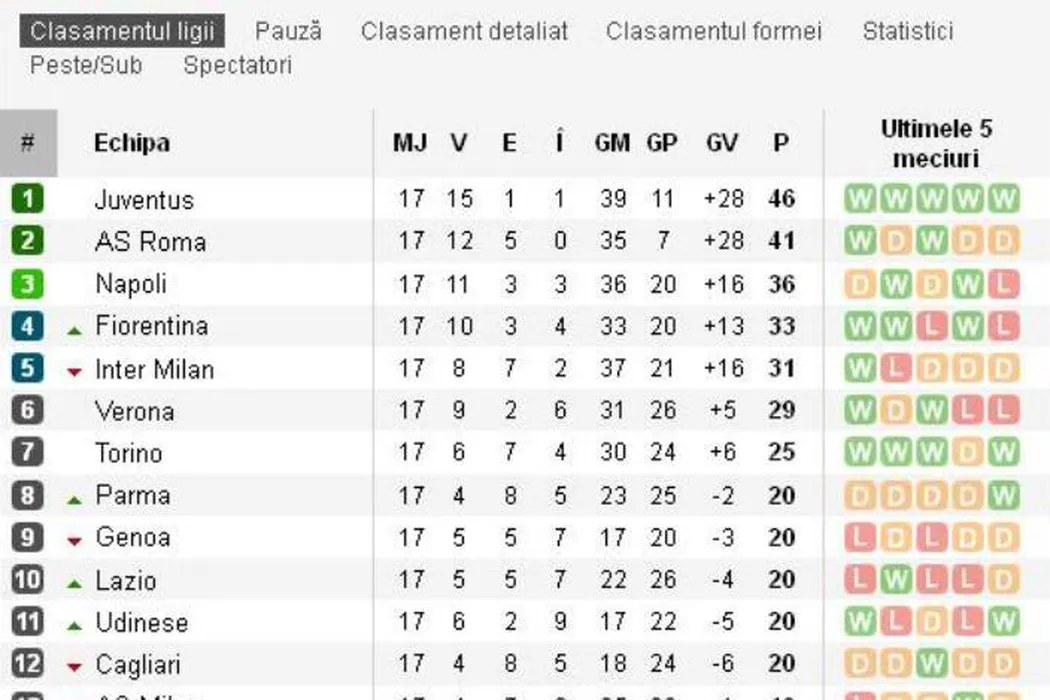1050x700 pixels.
Task: Select Clasamentul formei tab
Action: [x=713, y=31]
